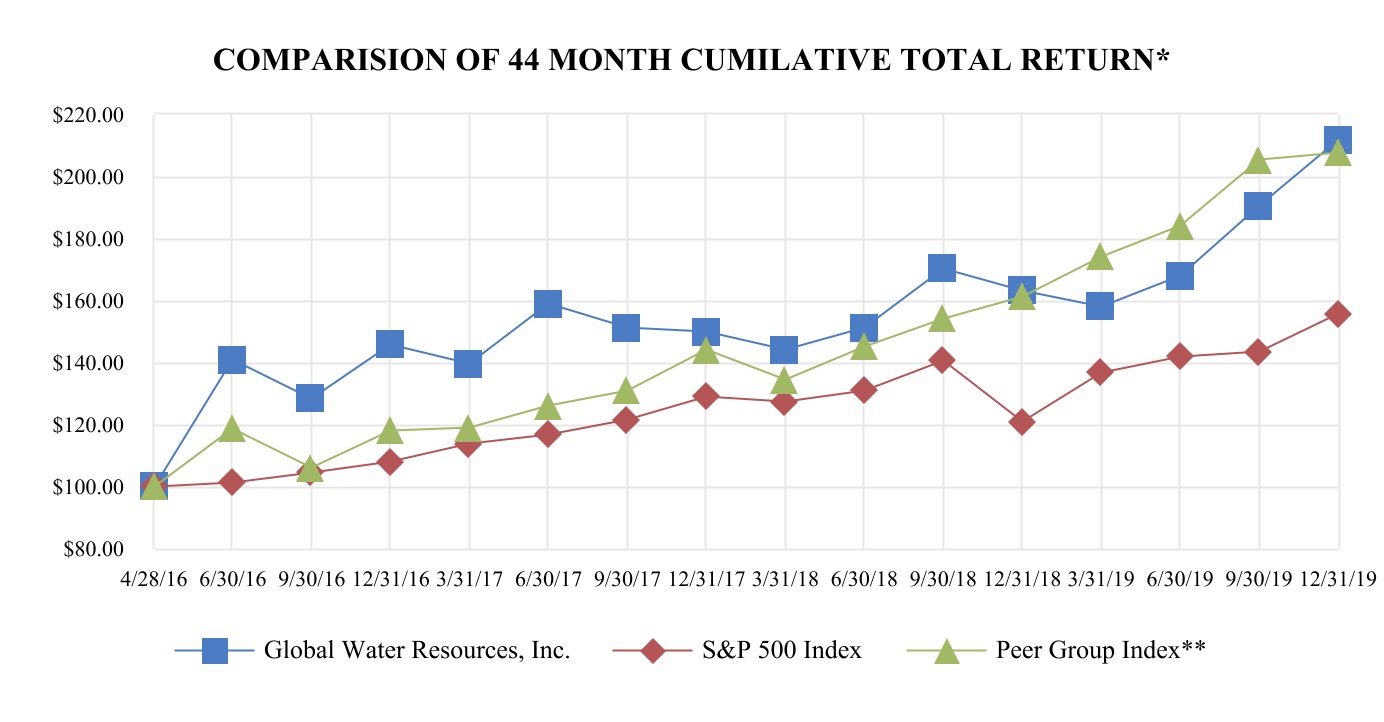
Task: Pick Global Water Resources square at 6/30/17
Action: [547, 304]
